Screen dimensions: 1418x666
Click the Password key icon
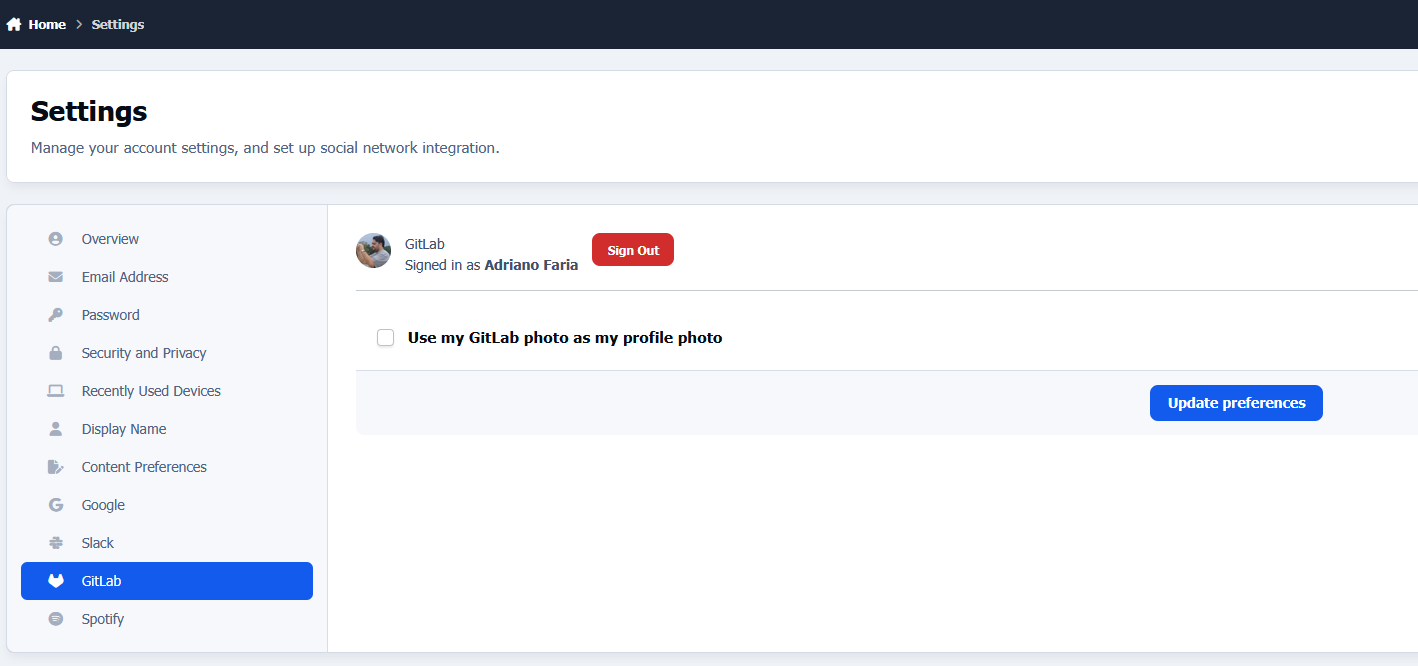click(x=56, y=315)
